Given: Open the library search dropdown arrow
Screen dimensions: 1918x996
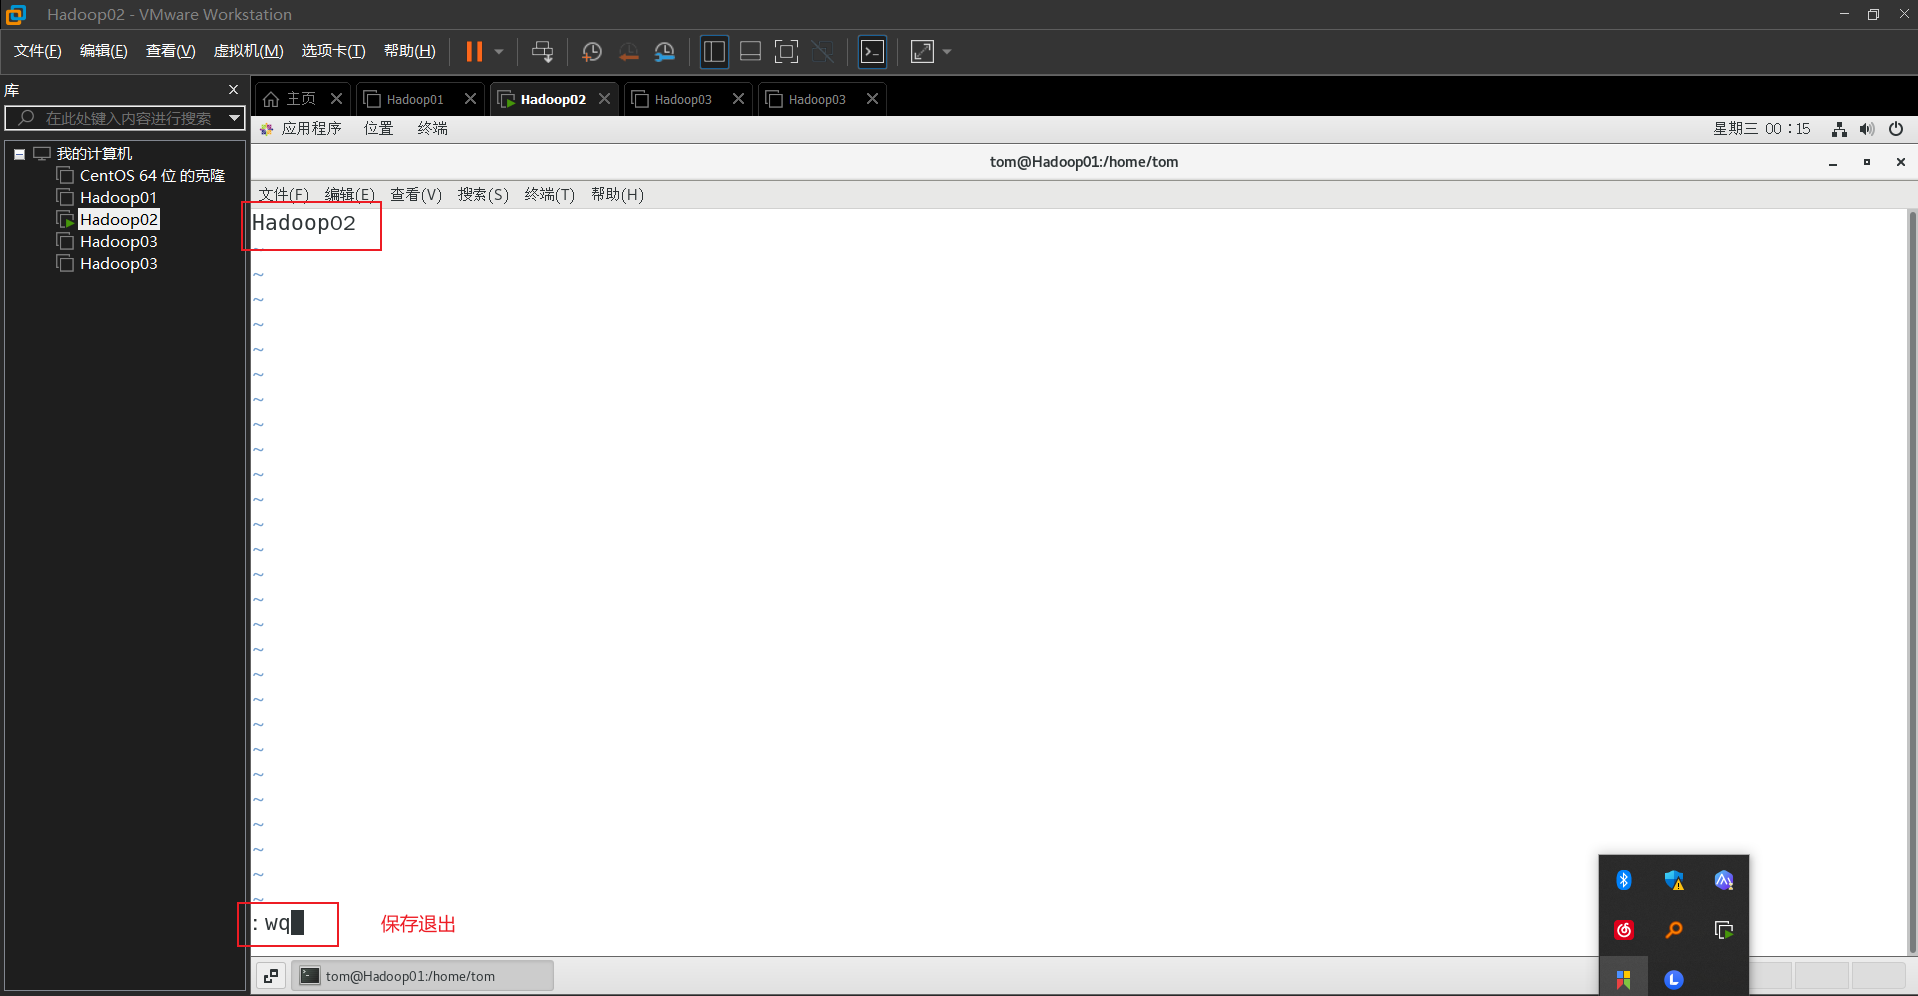Looking at the screenshot, I should point(234,118).
